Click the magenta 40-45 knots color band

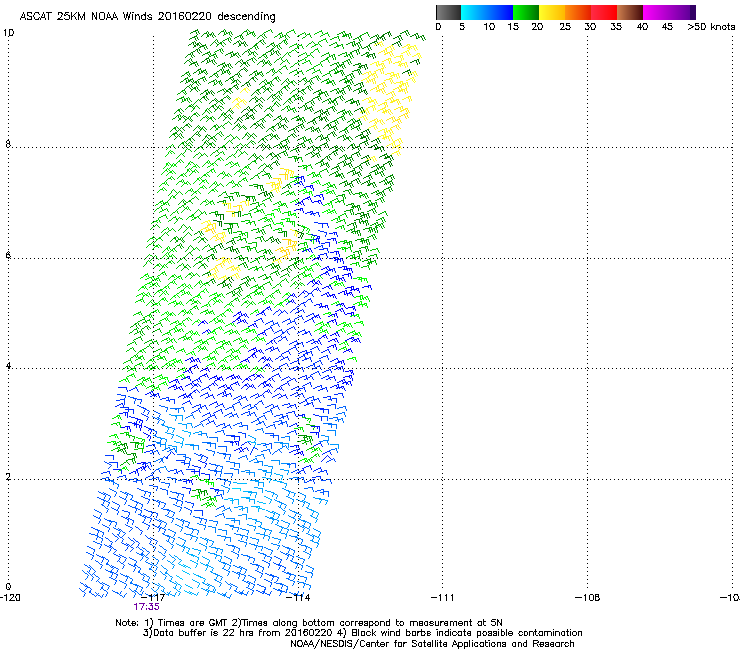(656, 12)
